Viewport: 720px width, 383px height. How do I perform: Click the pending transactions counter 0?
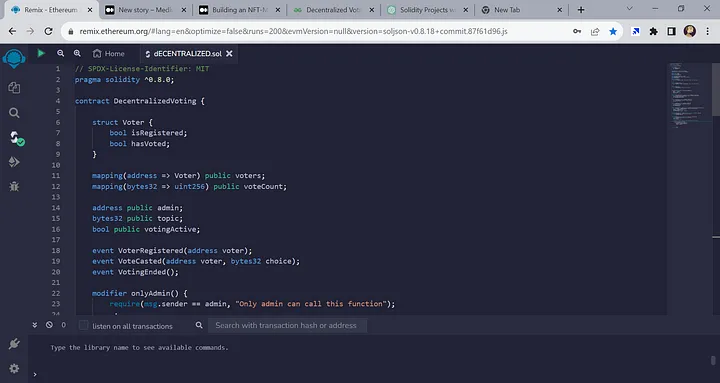tap(63, 325)
